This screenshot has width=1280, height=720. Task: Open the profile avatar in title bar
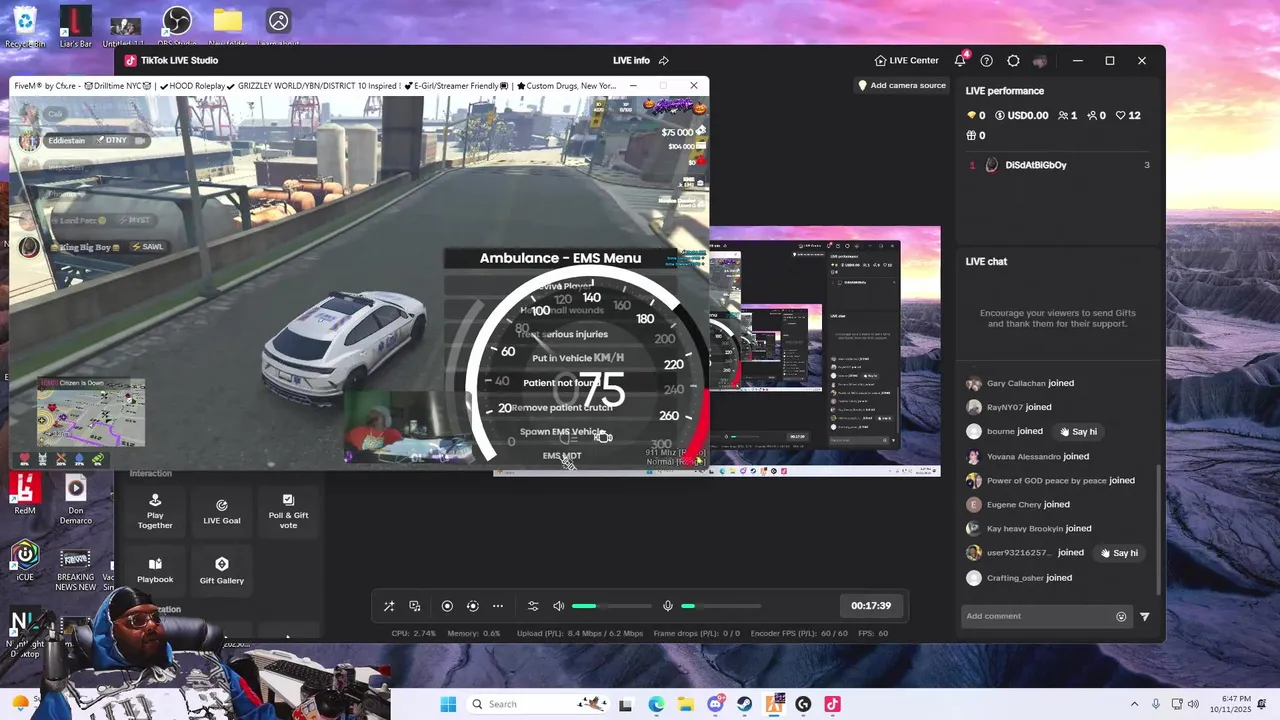tap(1040, 60)
